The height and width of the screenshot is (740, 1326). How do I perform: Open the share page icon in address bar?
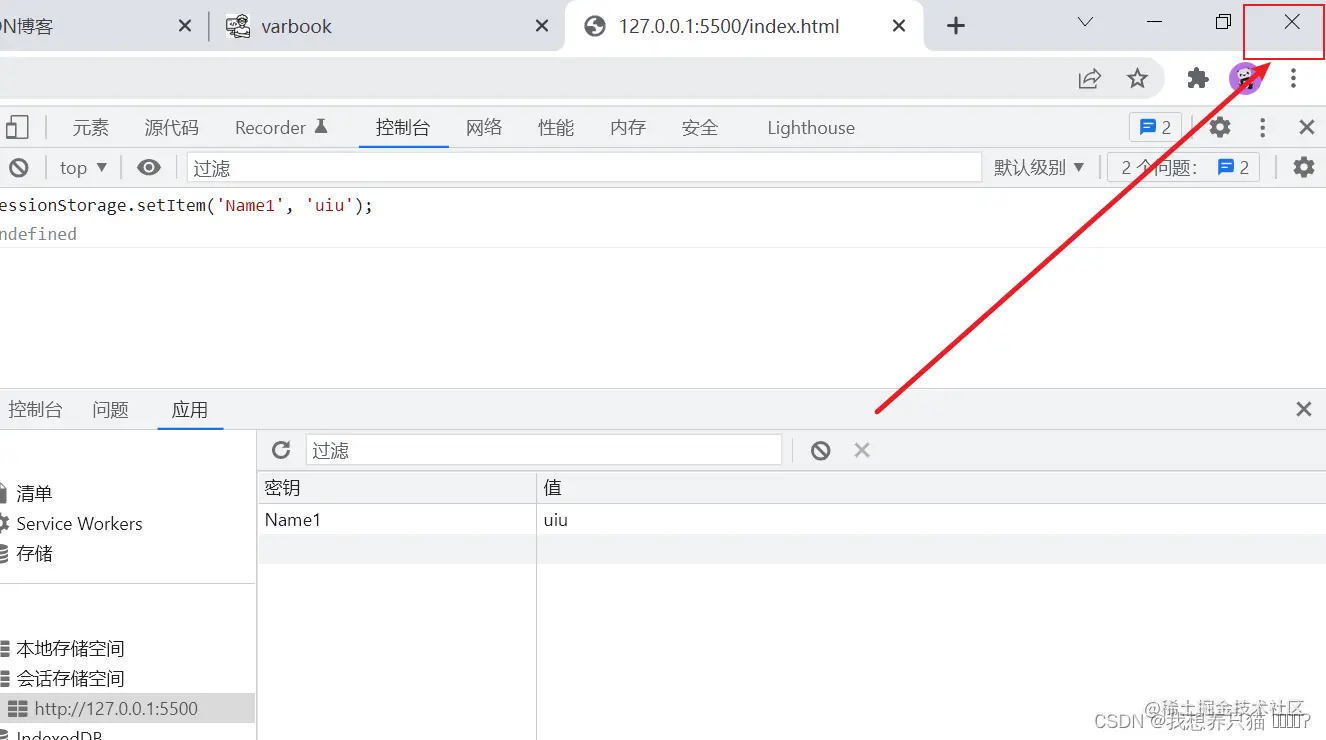point(1089,78)
